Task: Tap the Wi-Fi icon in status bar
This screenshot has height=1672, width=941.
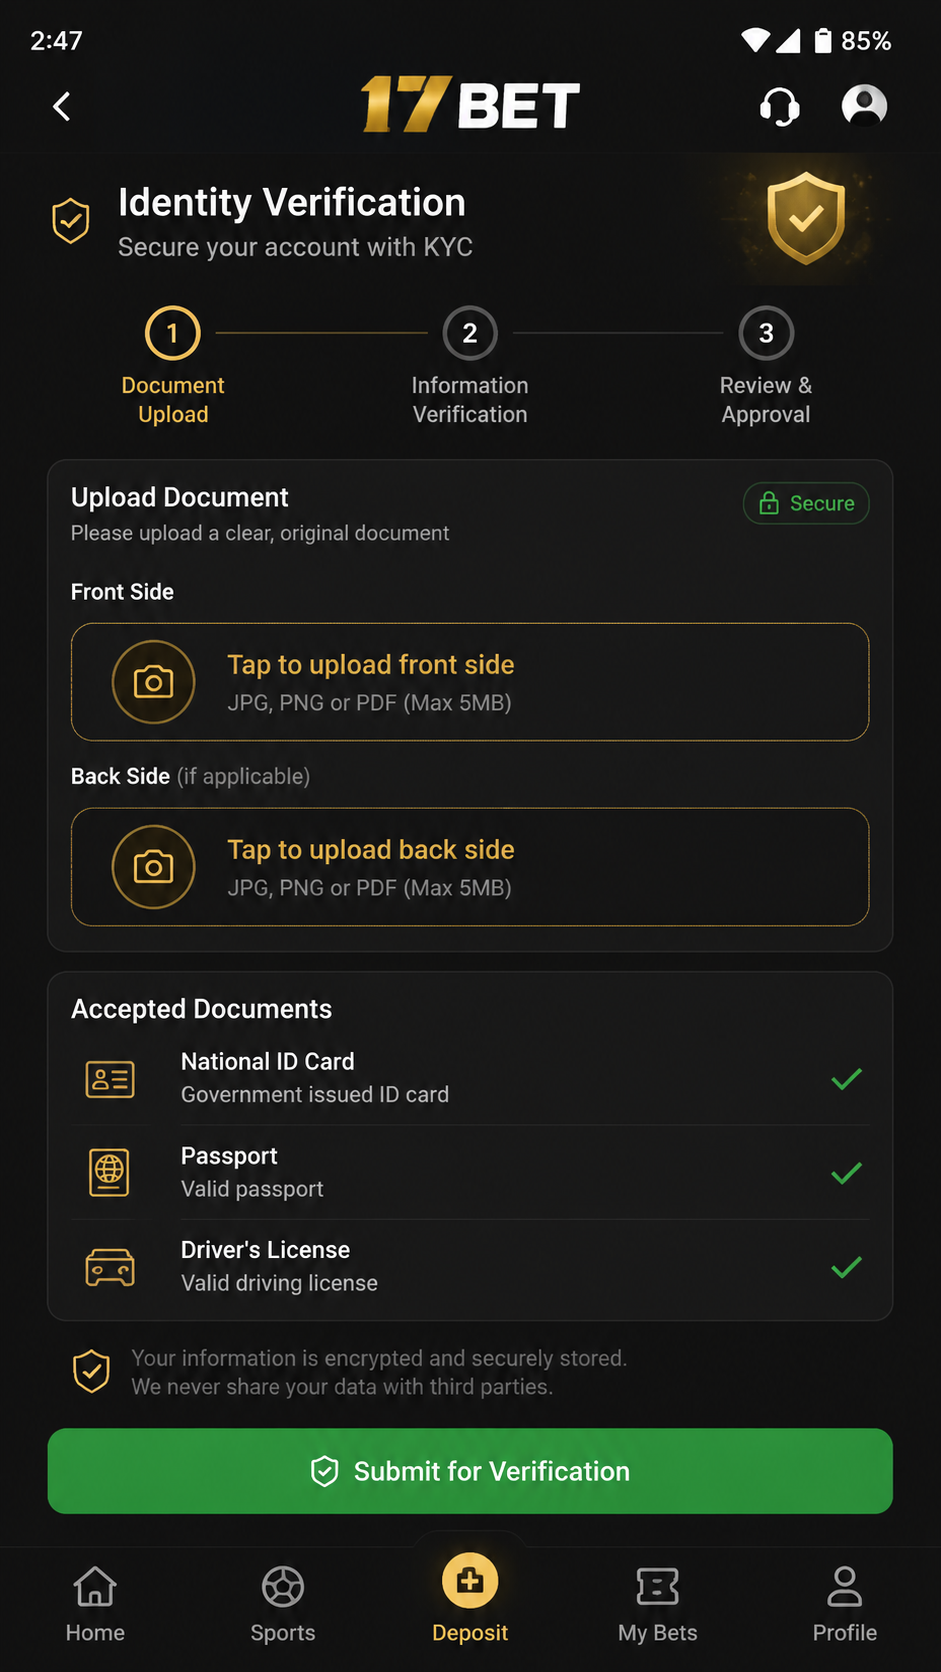Action: [755, 40]
